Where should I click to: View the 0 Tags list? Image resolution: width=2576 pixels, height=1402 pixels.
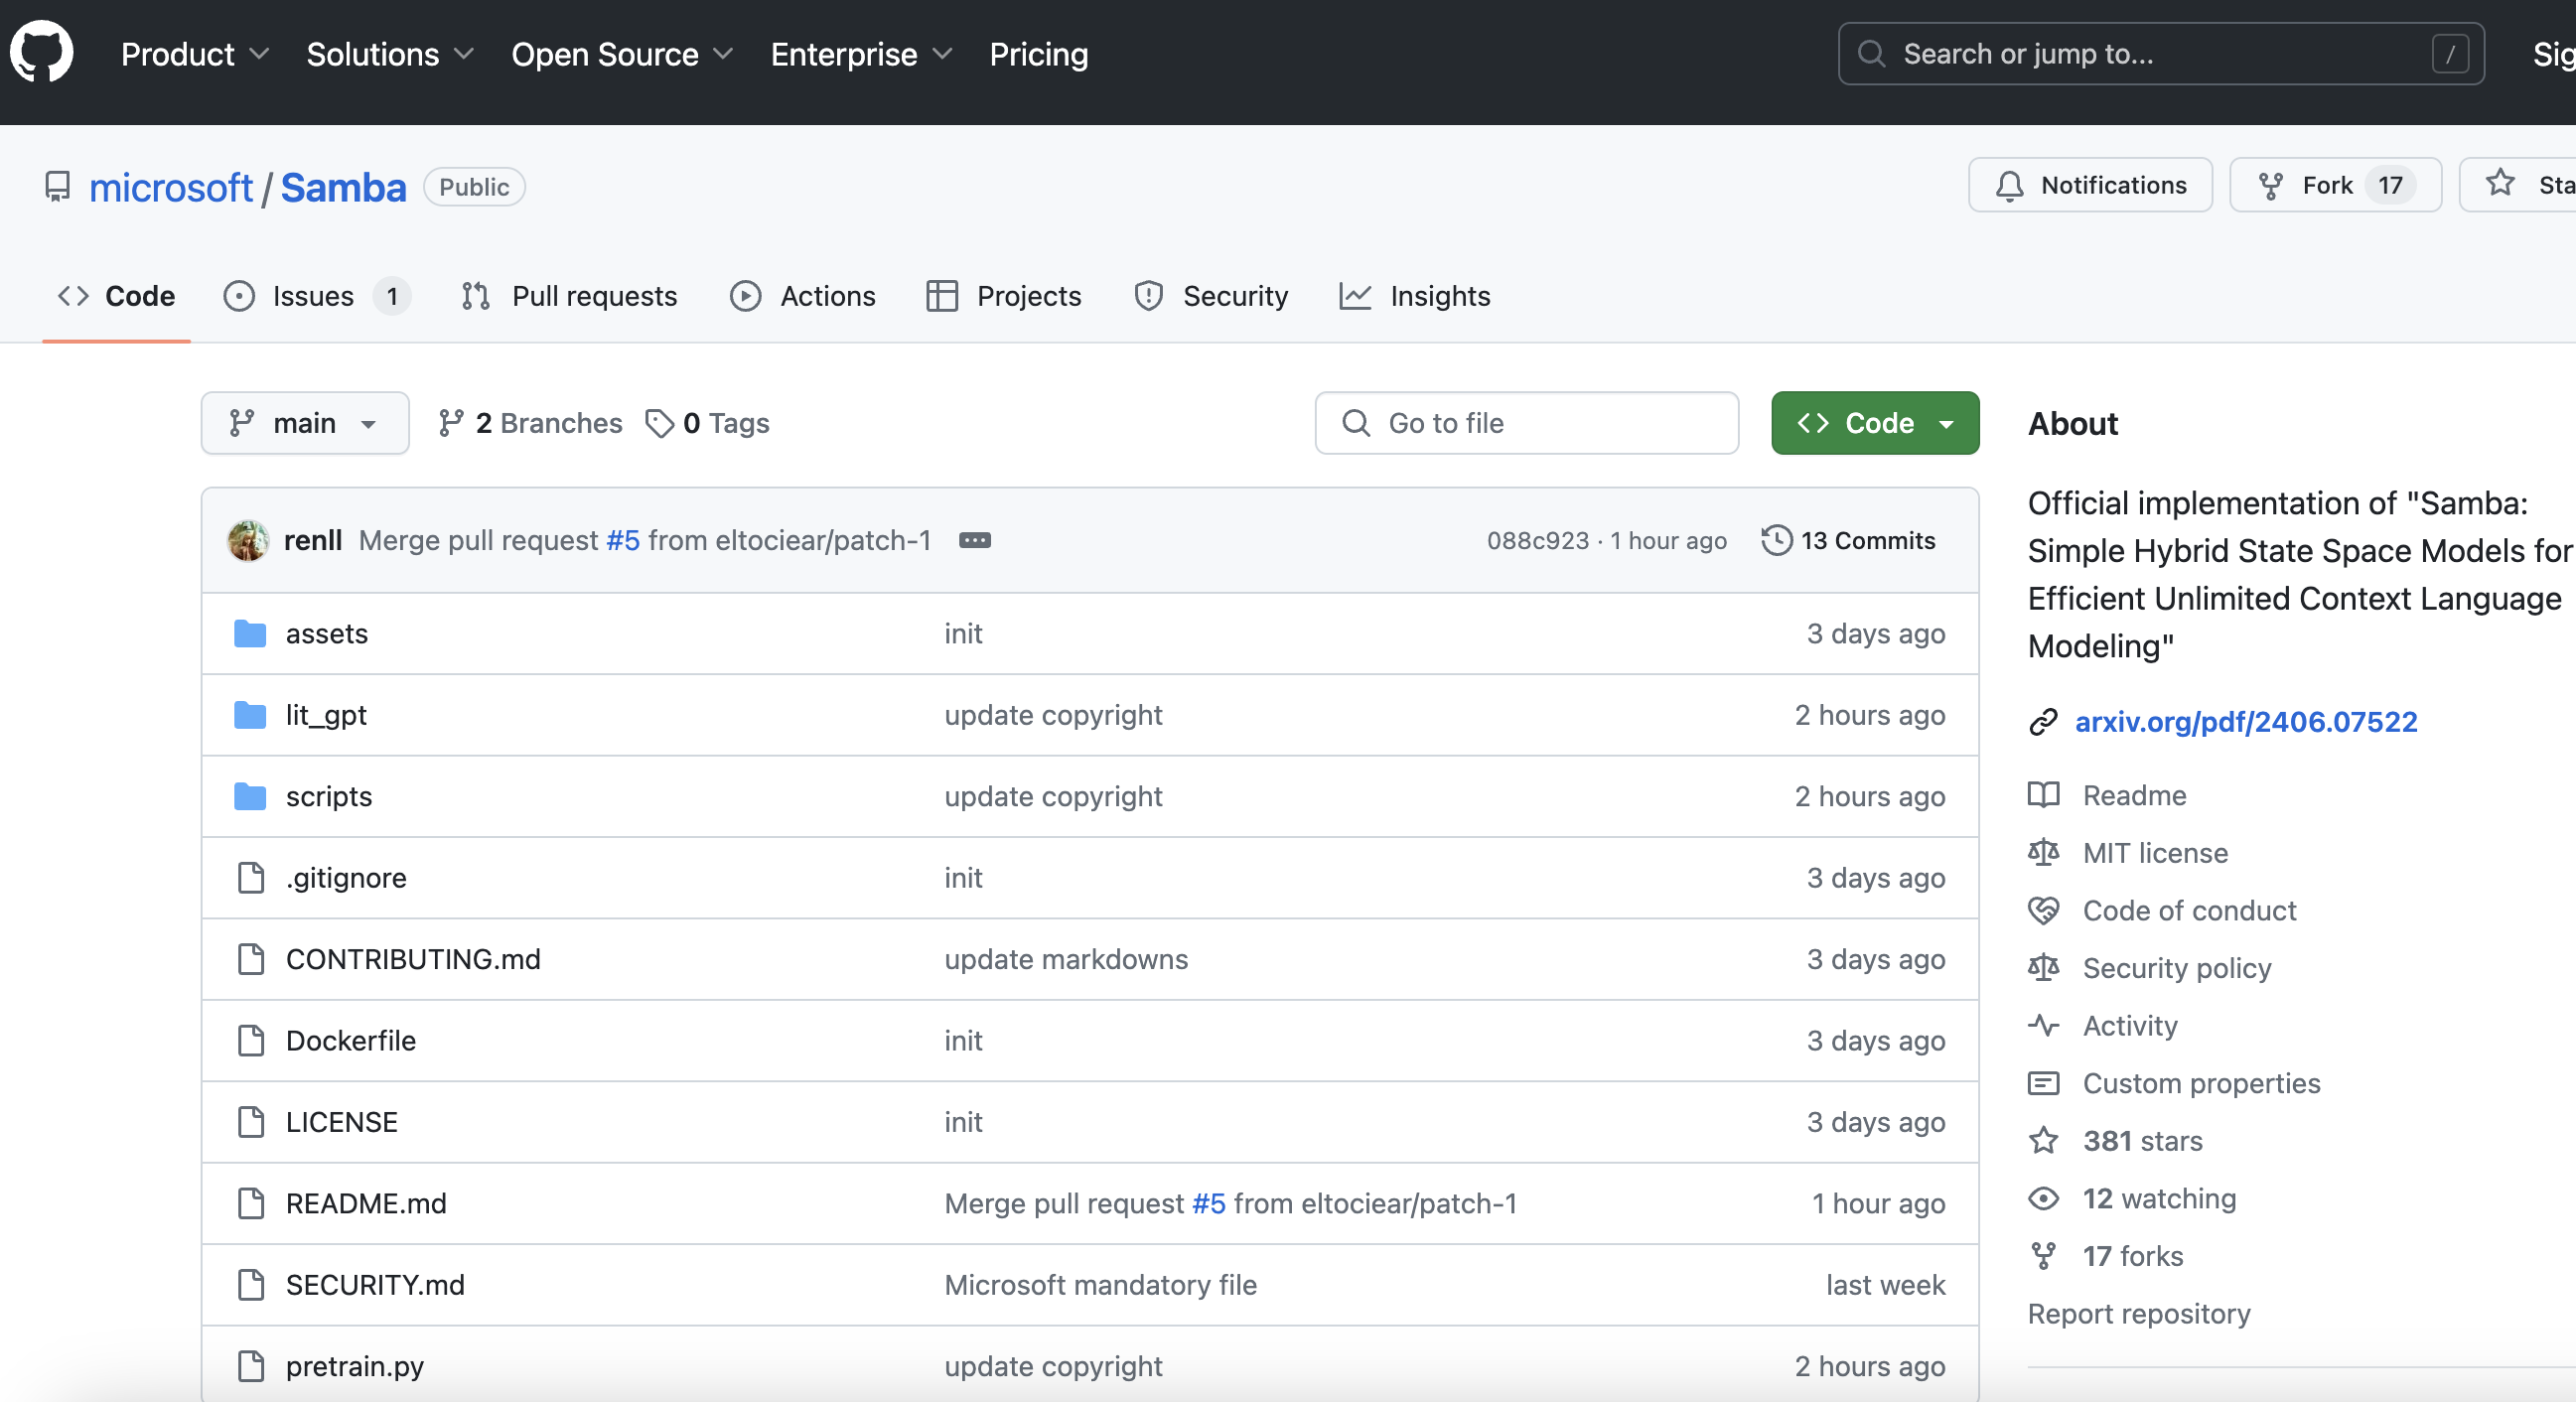point(707,423)
